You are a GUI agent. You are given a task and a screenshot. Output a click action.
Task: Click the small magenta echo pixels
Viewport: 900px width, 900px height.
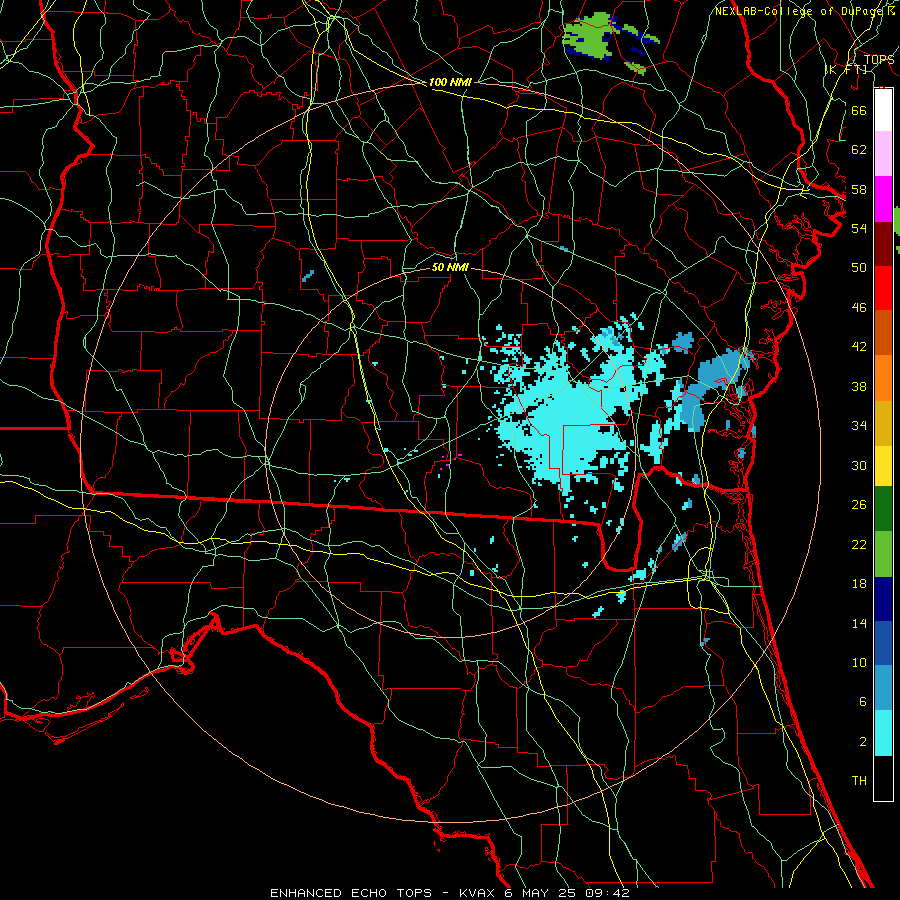(450, 461)
